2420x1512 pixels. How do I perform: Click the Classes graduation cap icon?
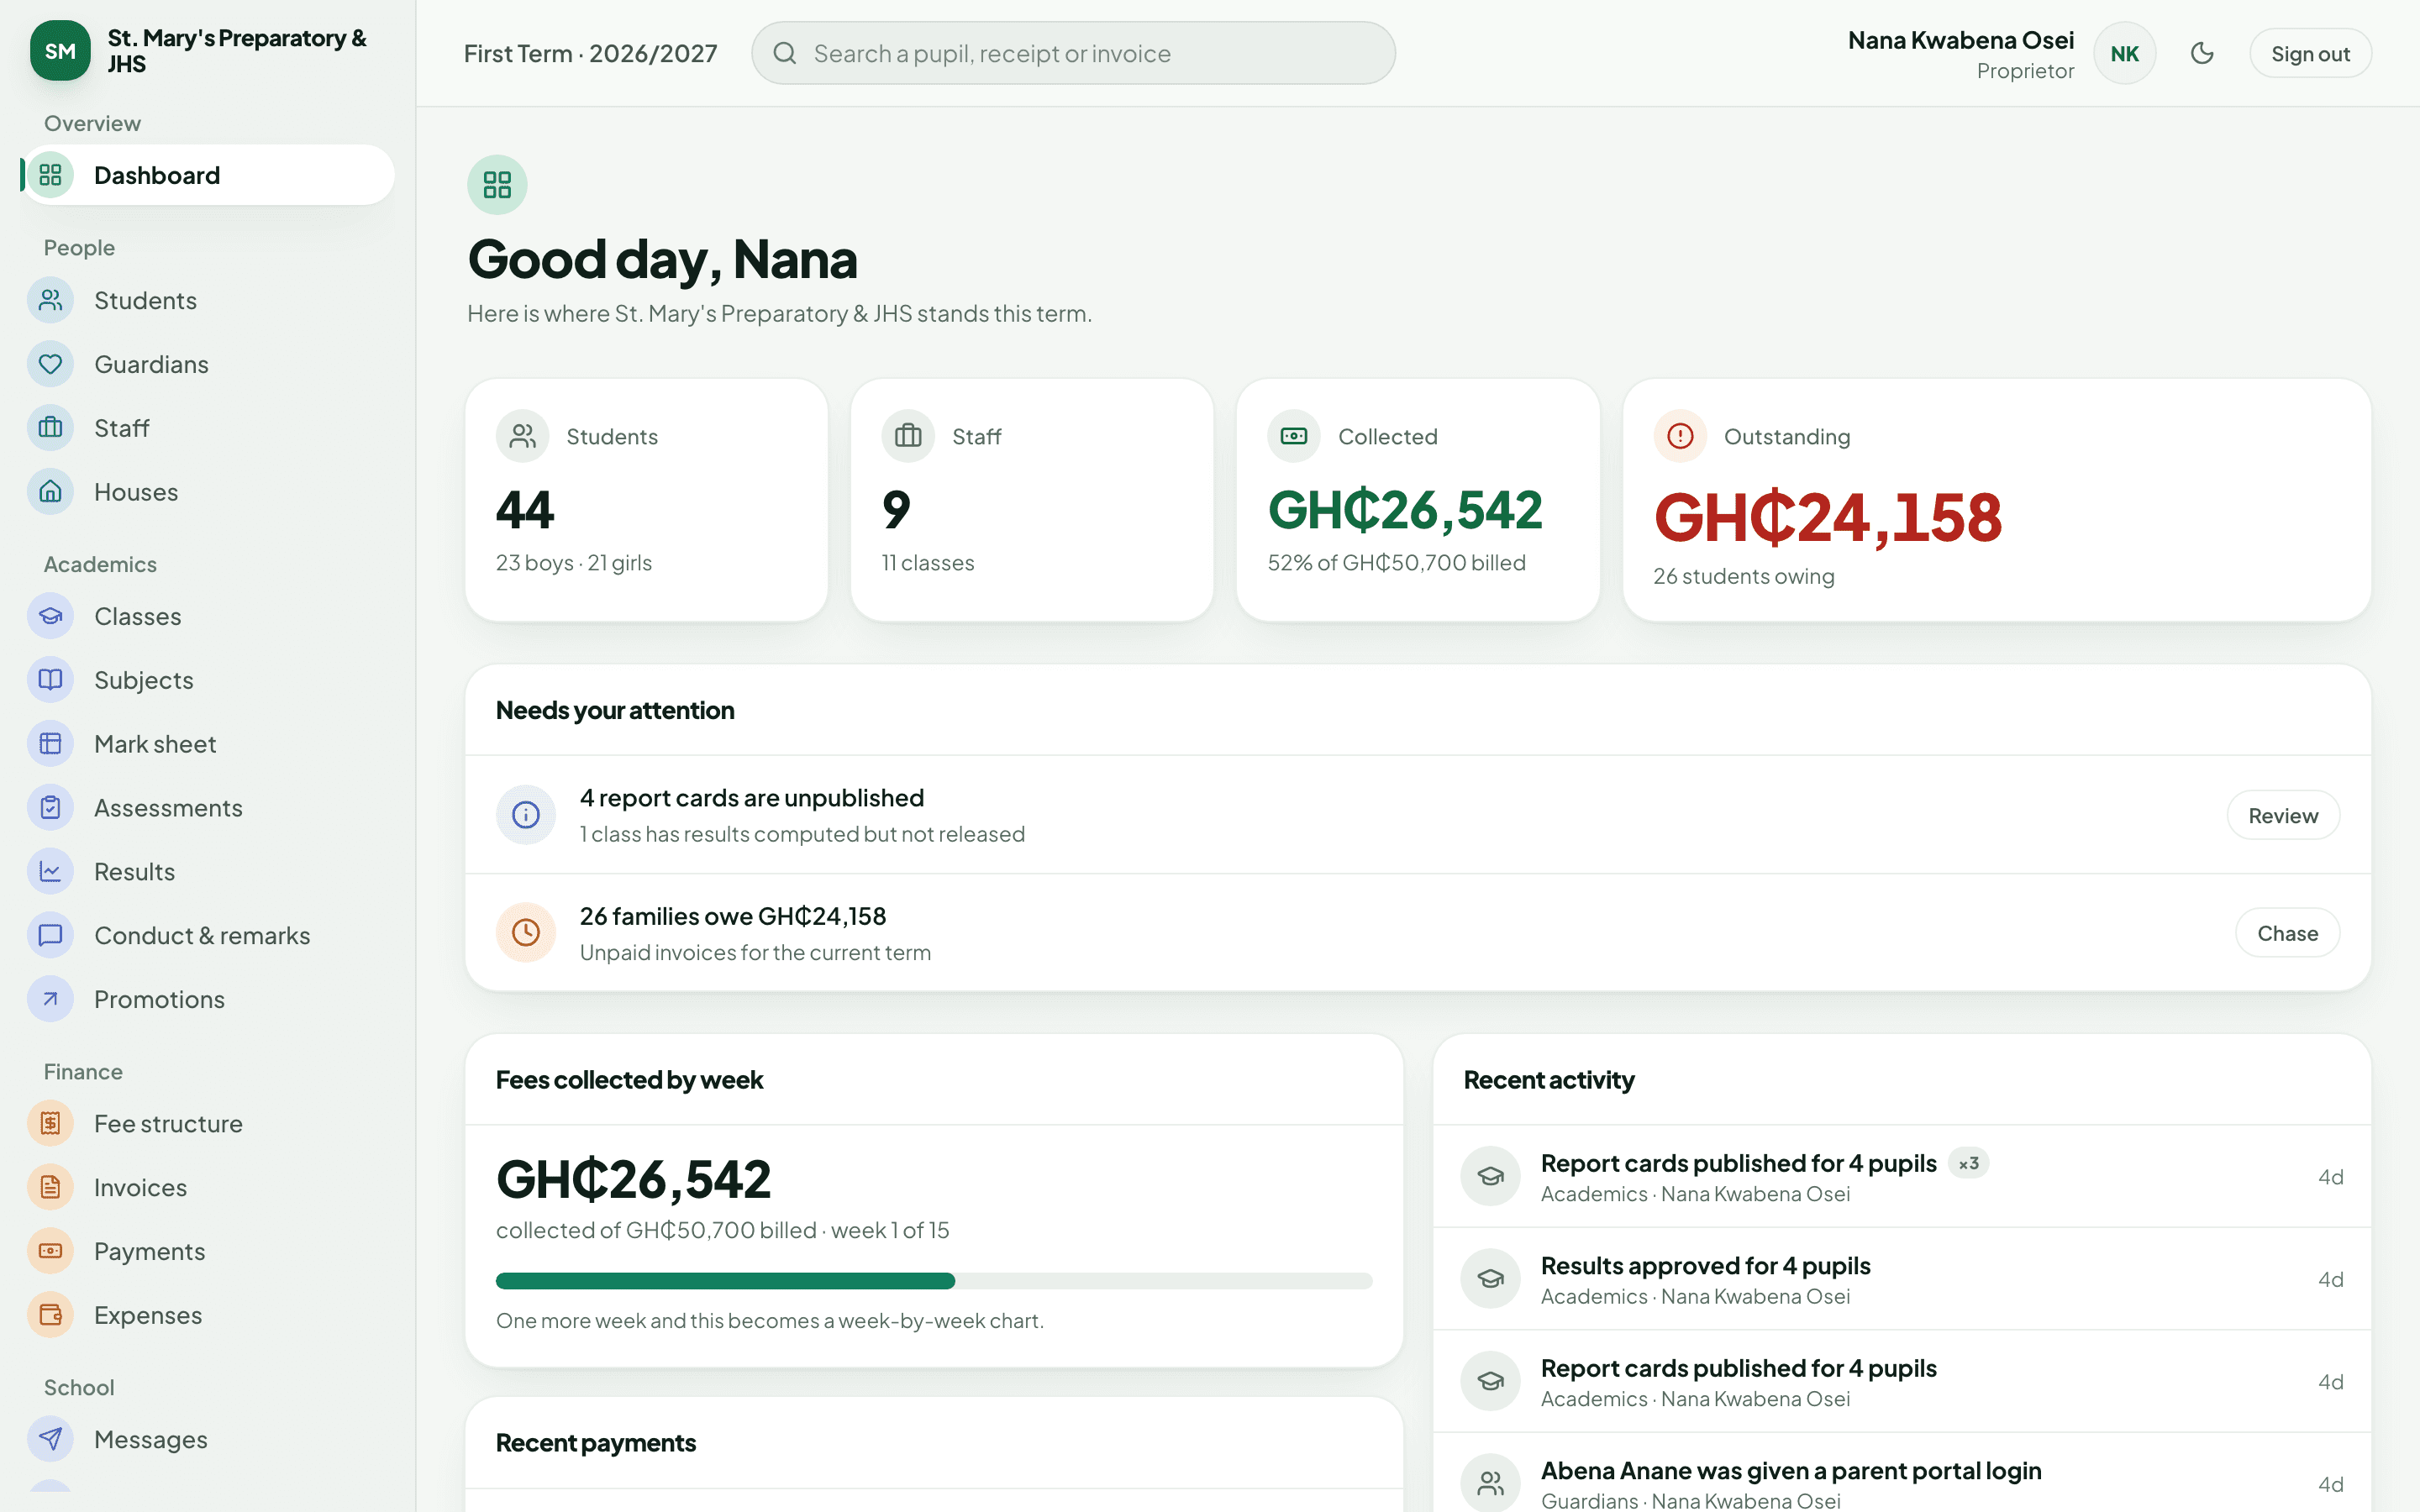[50, 616]
